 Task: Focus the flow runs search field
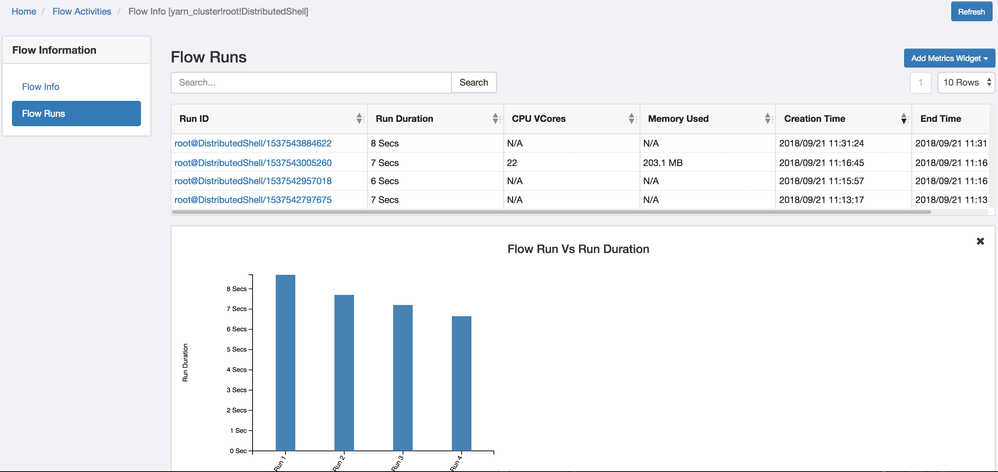click(x=311, y=83)
